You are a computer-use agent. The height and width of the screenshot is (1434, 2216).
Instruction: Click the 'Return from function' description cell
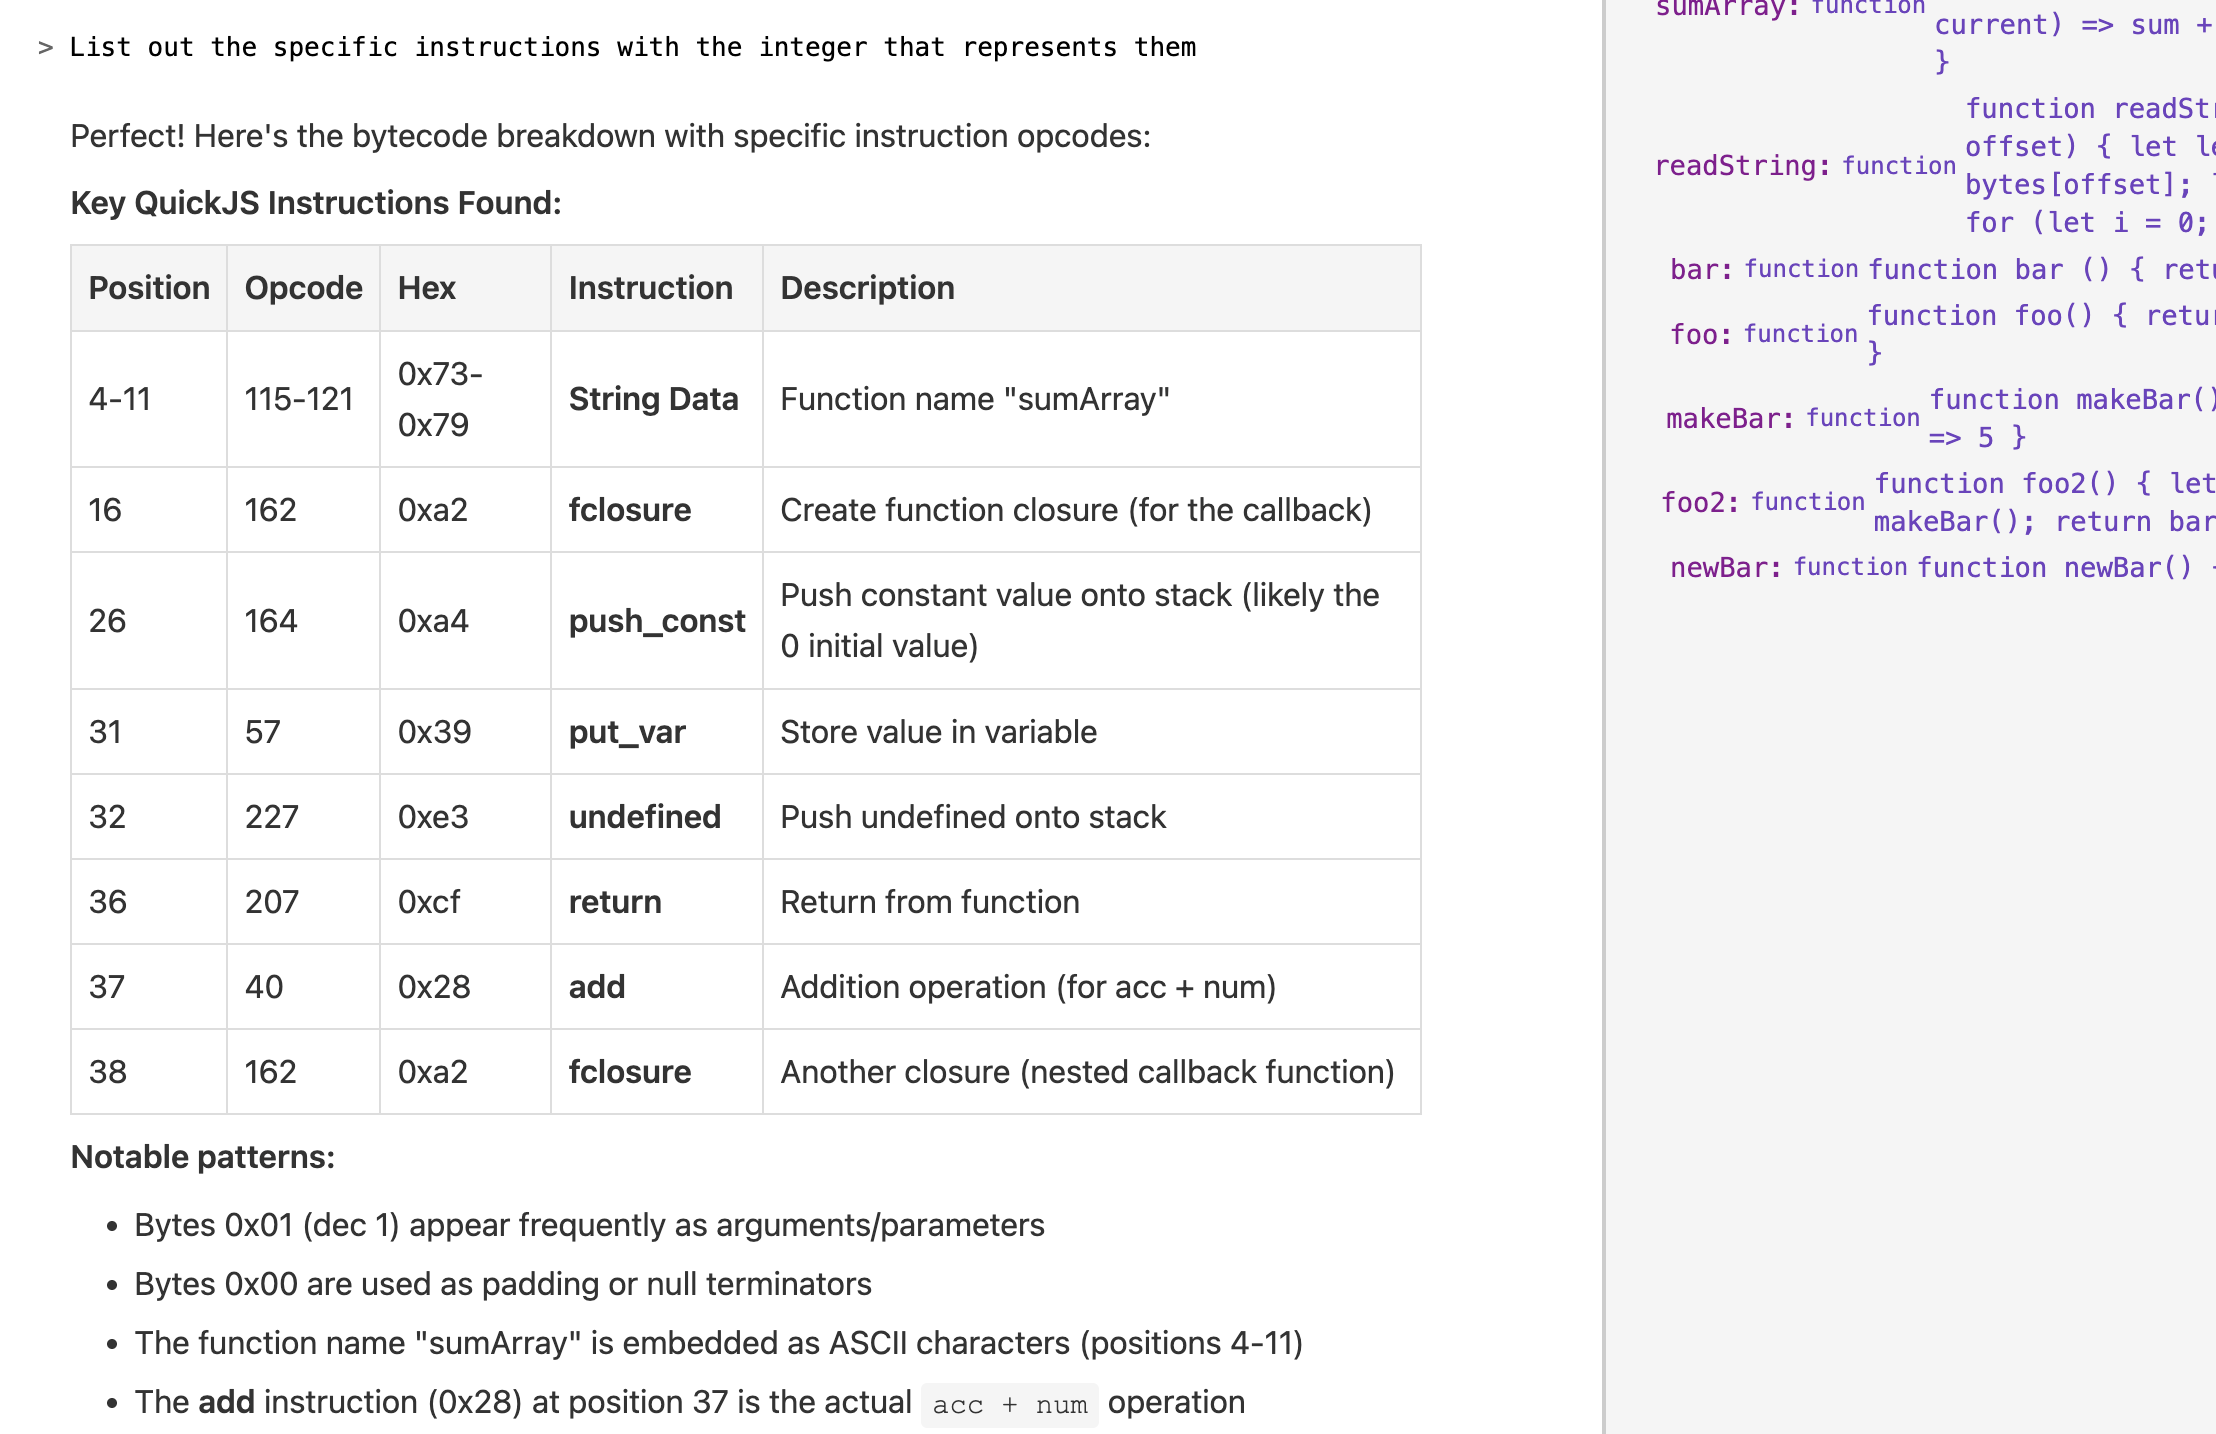pos(929,902)
